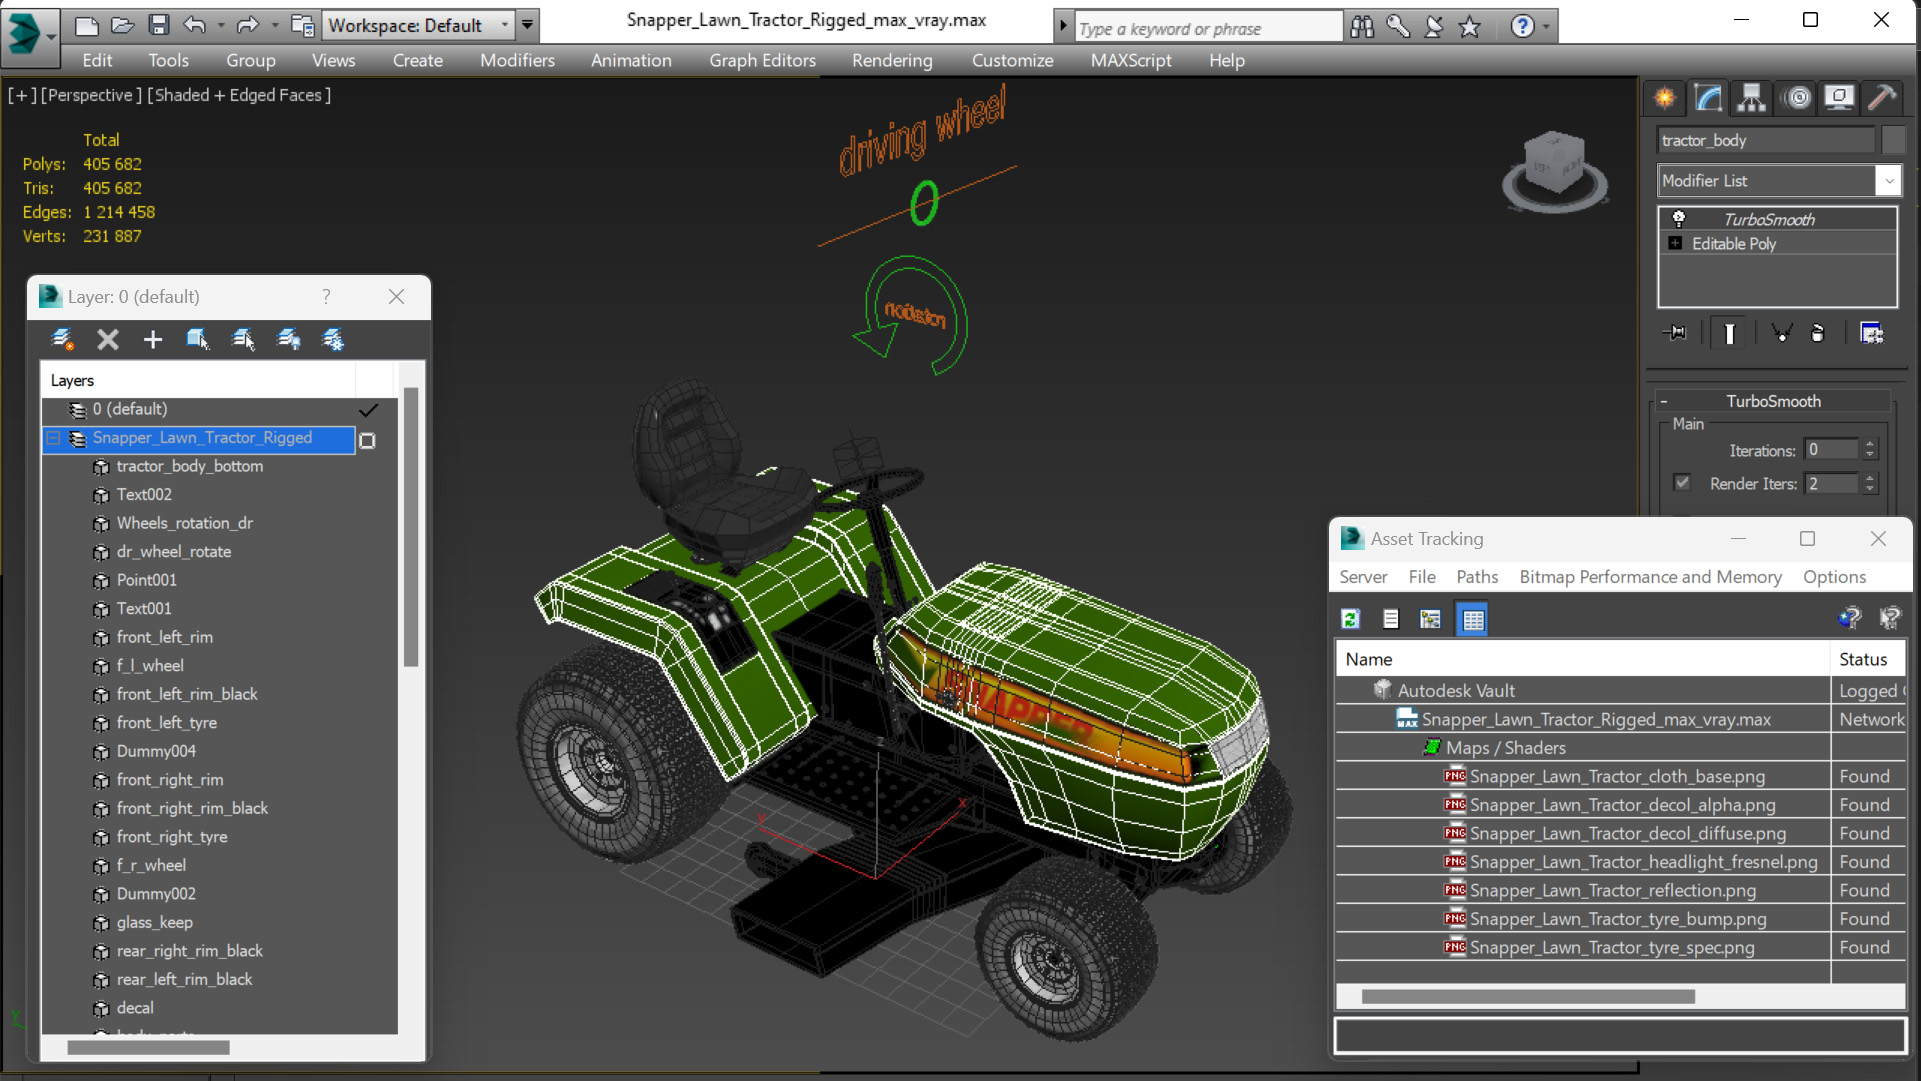The image size is (1921, 1081).
Task: Open Redo history dropdown arrow
Action: 274,25
